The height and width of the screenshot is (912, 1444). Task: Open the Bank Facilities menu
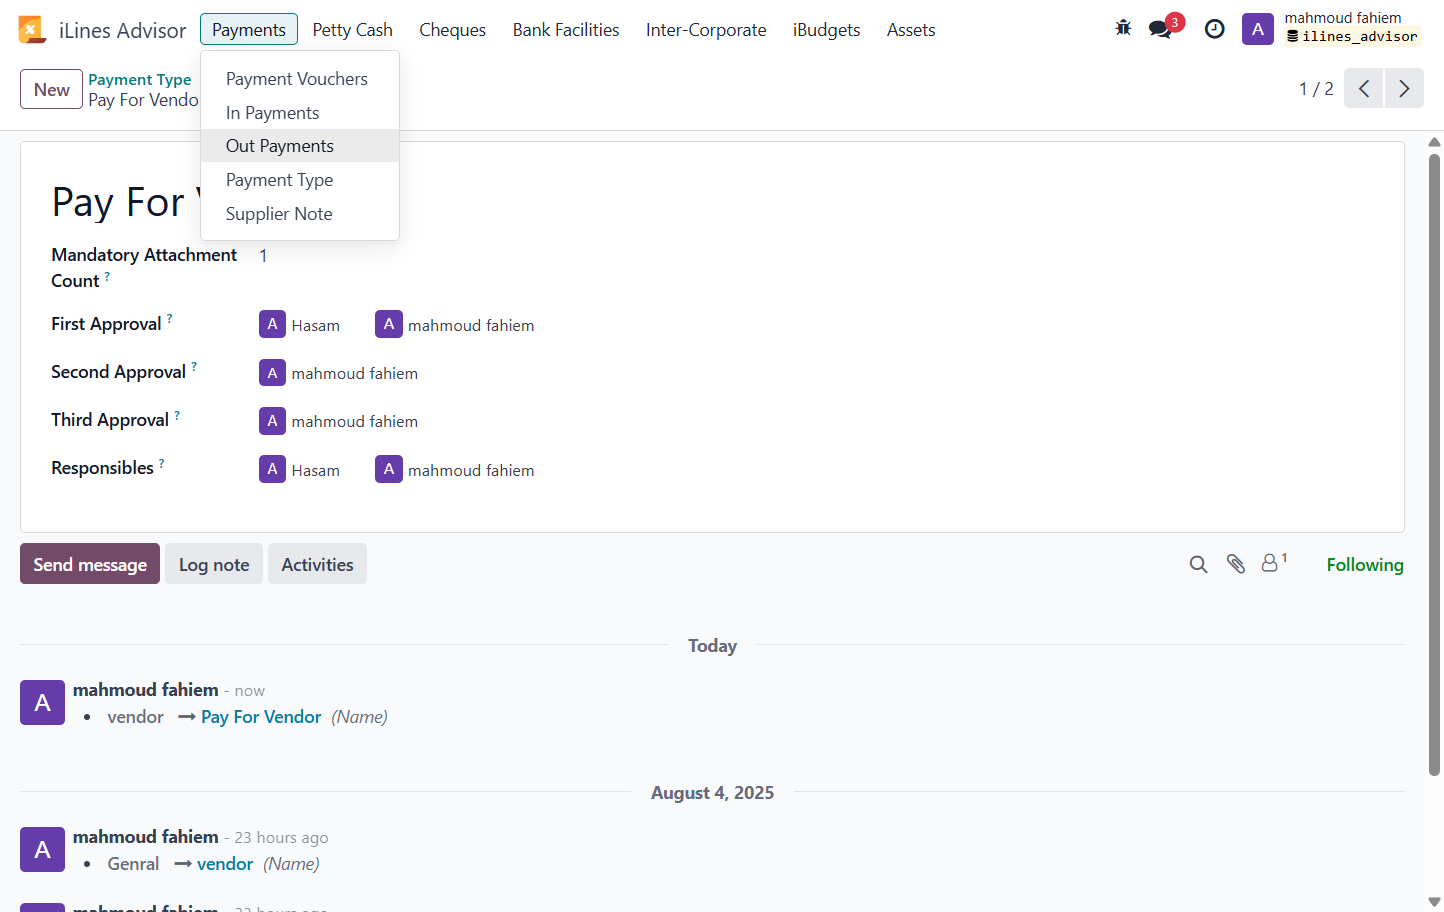tap(566, 30)
